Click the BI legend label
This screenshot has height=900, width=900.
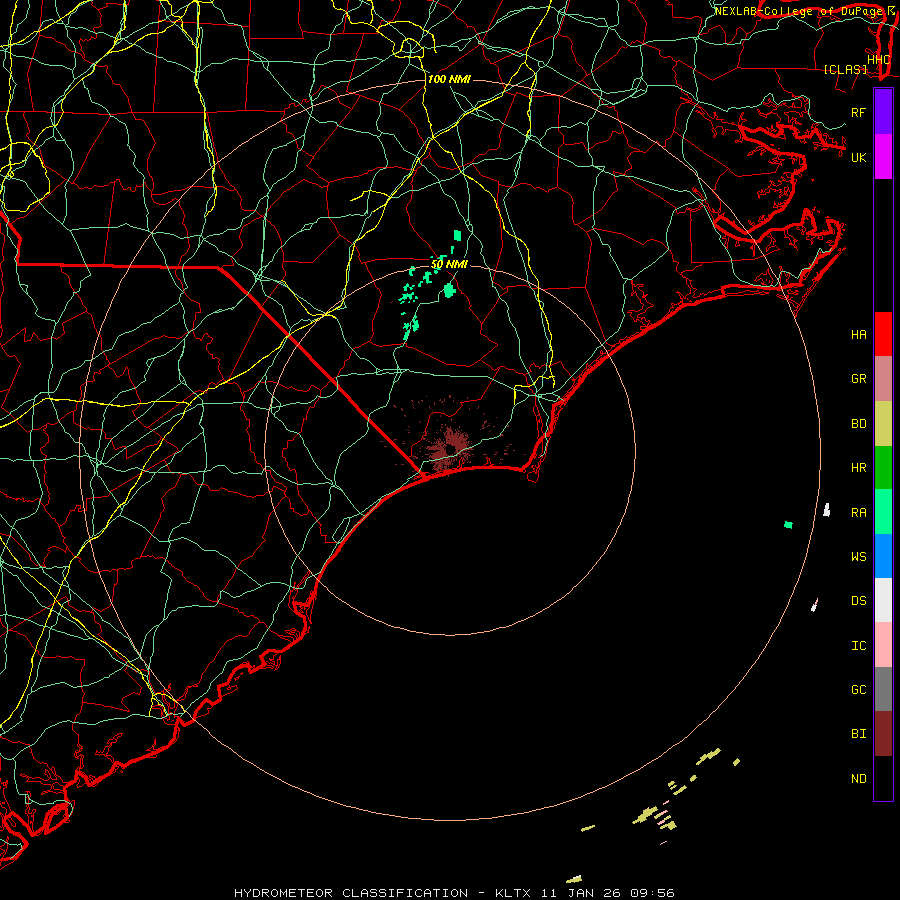coord(859,734)
